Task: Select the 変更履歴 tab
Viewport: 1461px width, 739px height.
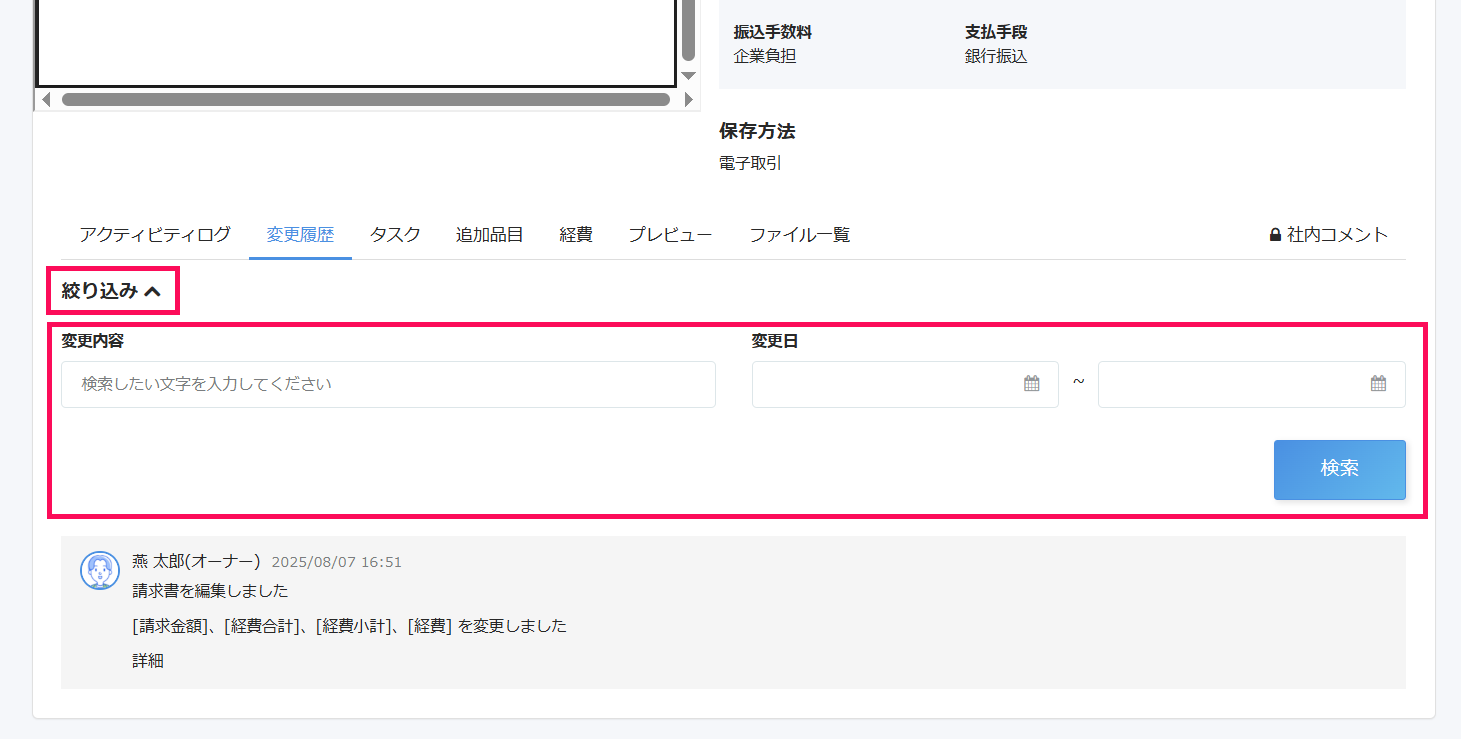Action: 300,235
